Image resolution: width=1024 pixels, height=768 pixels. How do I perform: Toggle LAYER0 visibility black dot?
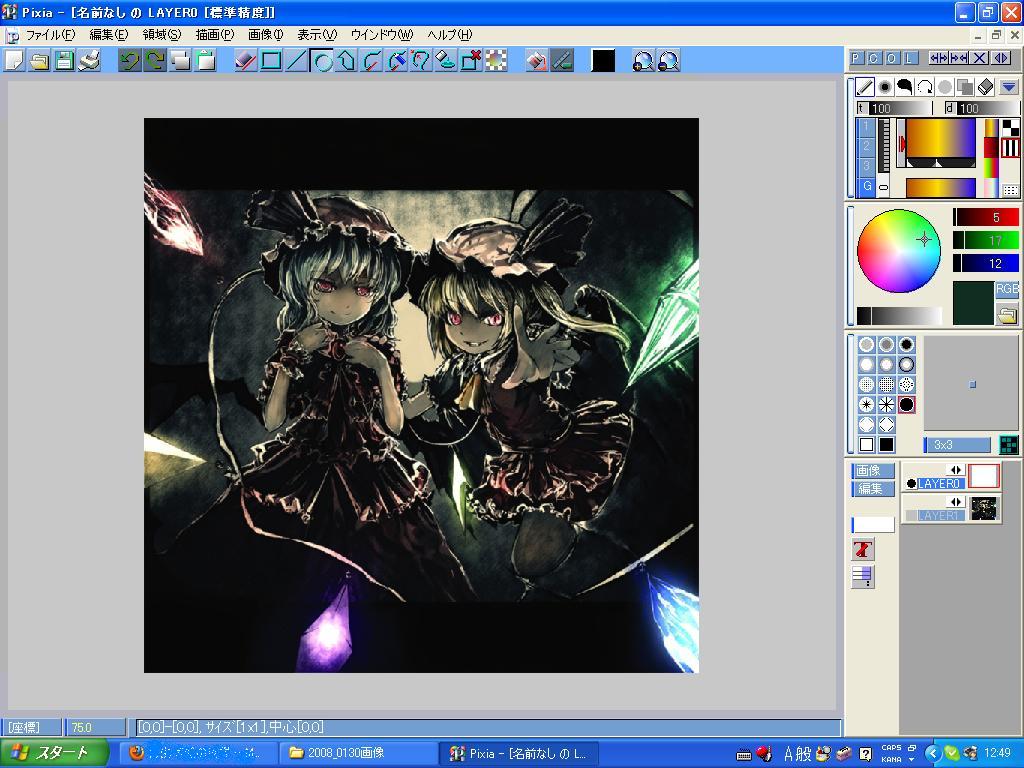coord(911,484)
